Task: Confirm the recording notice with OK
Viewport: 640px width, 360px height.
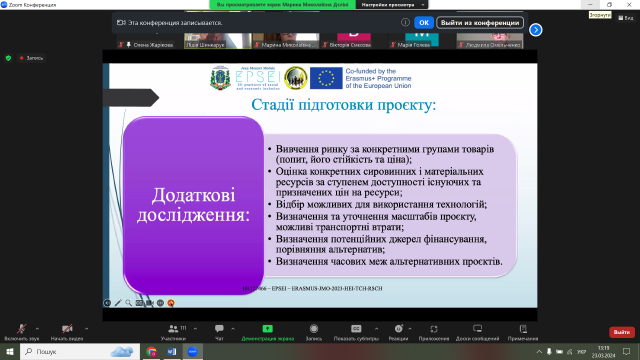Action: click(x=424, y=22)
